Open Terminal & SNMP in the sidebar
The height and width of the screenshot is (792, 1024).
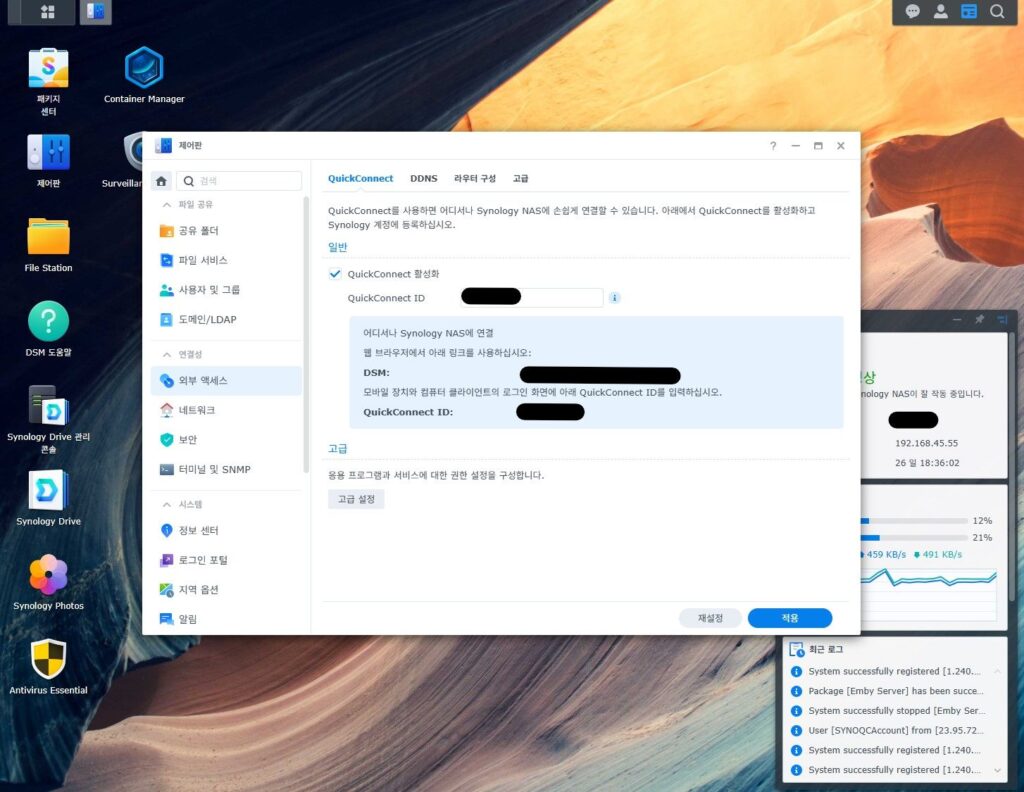226,469
